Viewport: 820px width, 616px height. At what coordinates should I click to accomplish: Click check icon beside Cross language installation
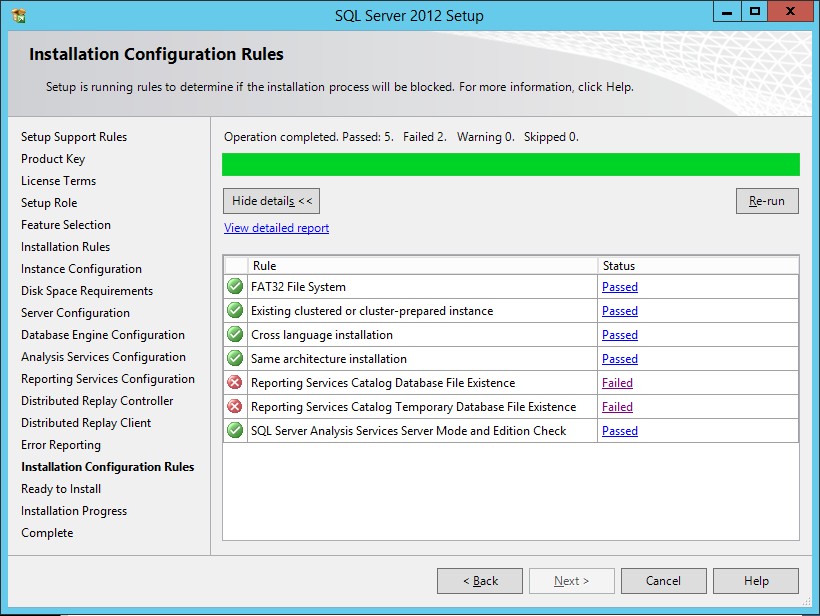[x=235, y=335]
